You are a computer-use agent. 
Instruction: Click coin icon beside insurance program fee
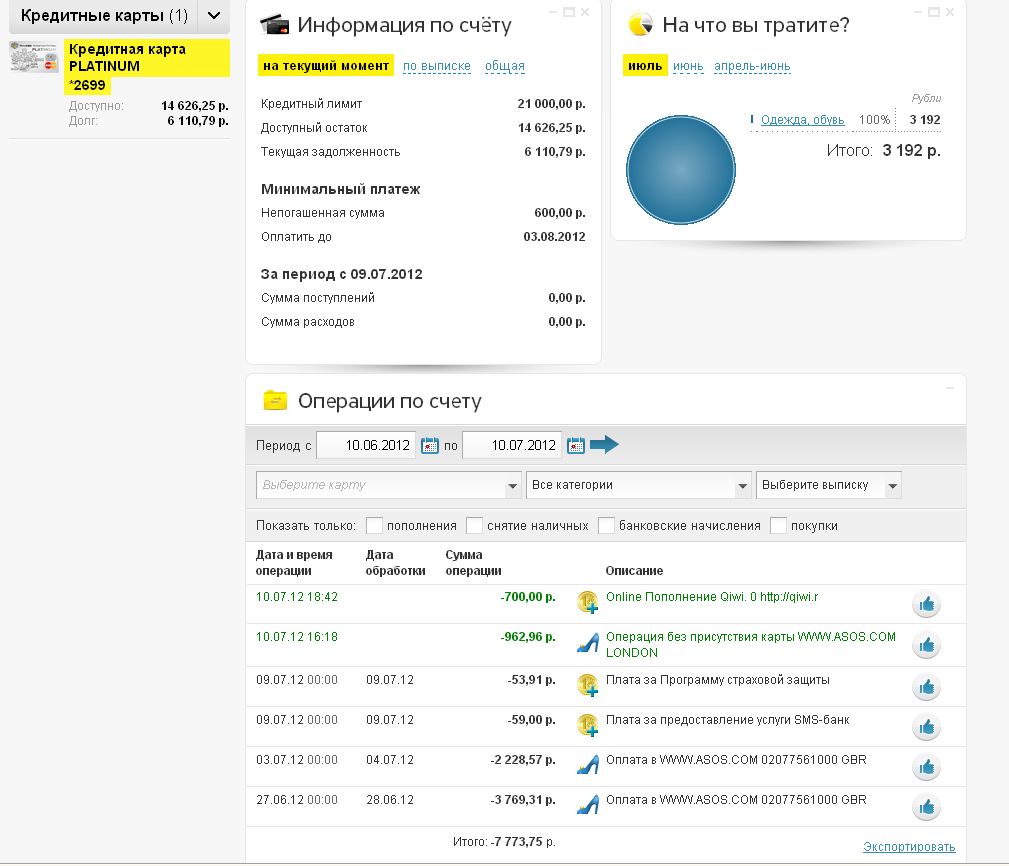point(588,685)
